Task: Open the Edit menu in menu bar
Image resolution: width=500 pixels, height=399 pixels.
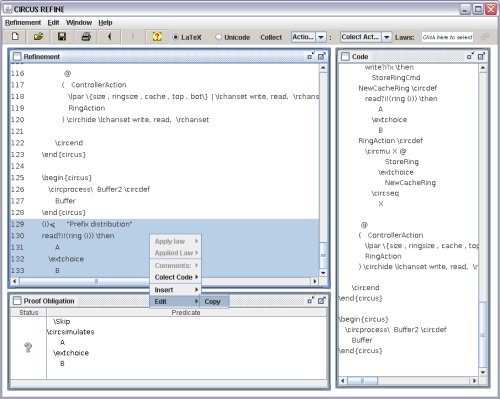Action: coord(53,23)
